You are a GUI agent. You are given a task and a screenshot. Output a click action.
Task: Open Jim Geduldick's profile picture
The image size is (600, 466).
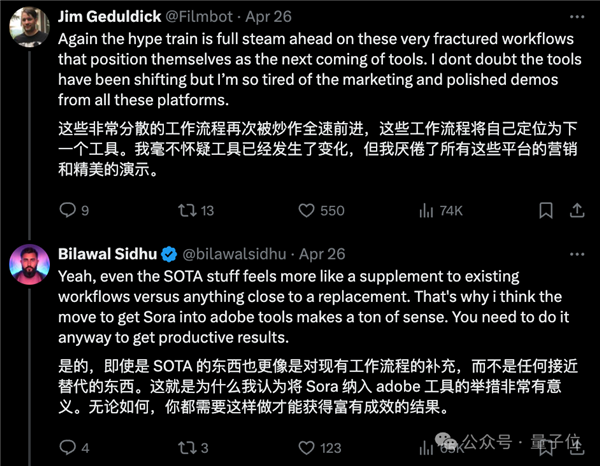pyautogui.click(x=27, y=27)
